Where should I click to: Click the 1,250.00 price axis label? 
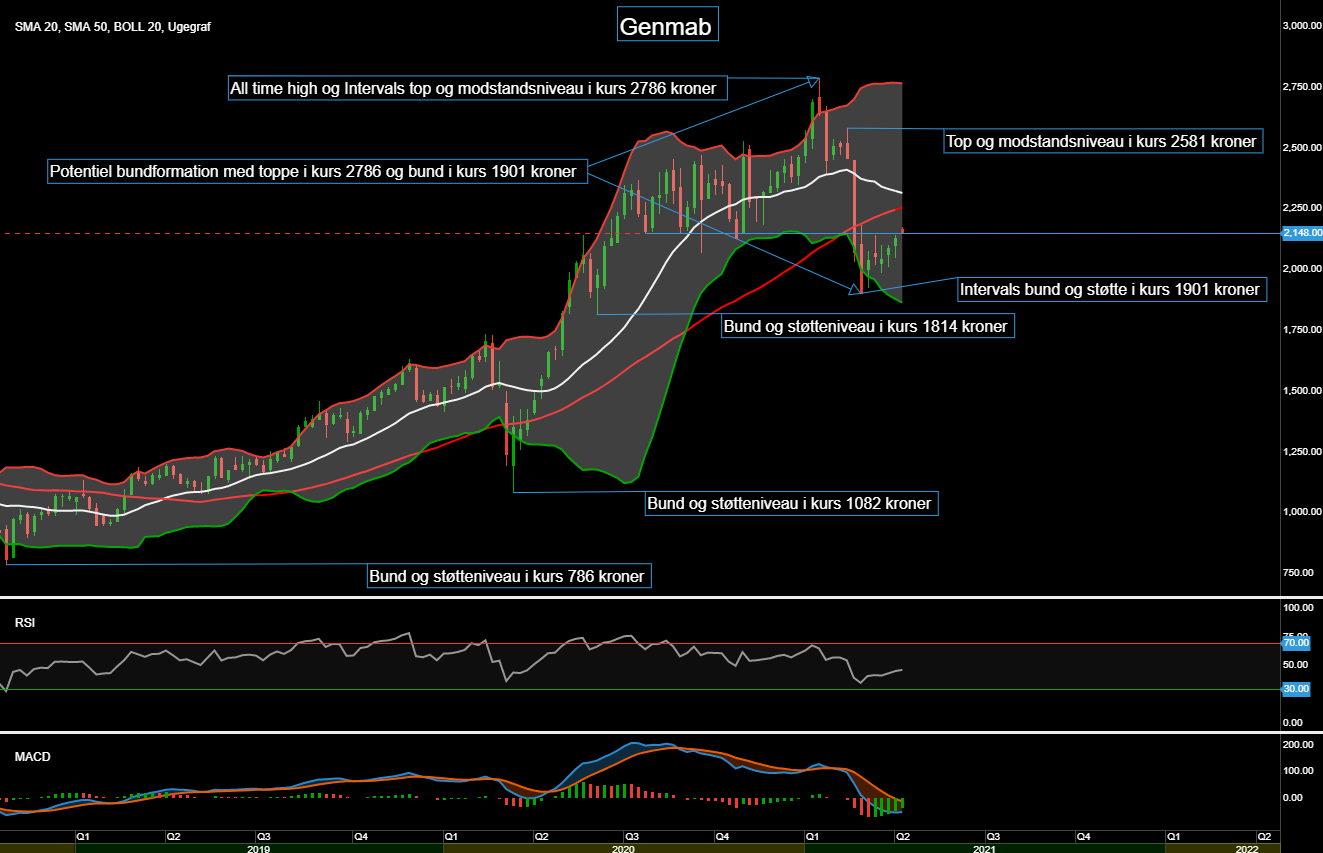[1302, 452]
